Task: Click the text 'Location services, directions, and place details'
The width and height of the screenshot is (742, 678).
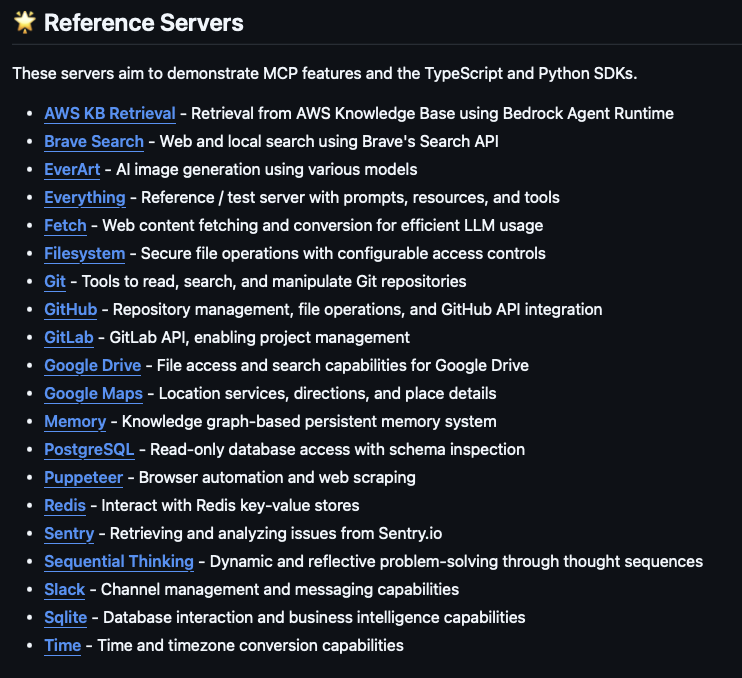Action: click(x=327, y=393)
